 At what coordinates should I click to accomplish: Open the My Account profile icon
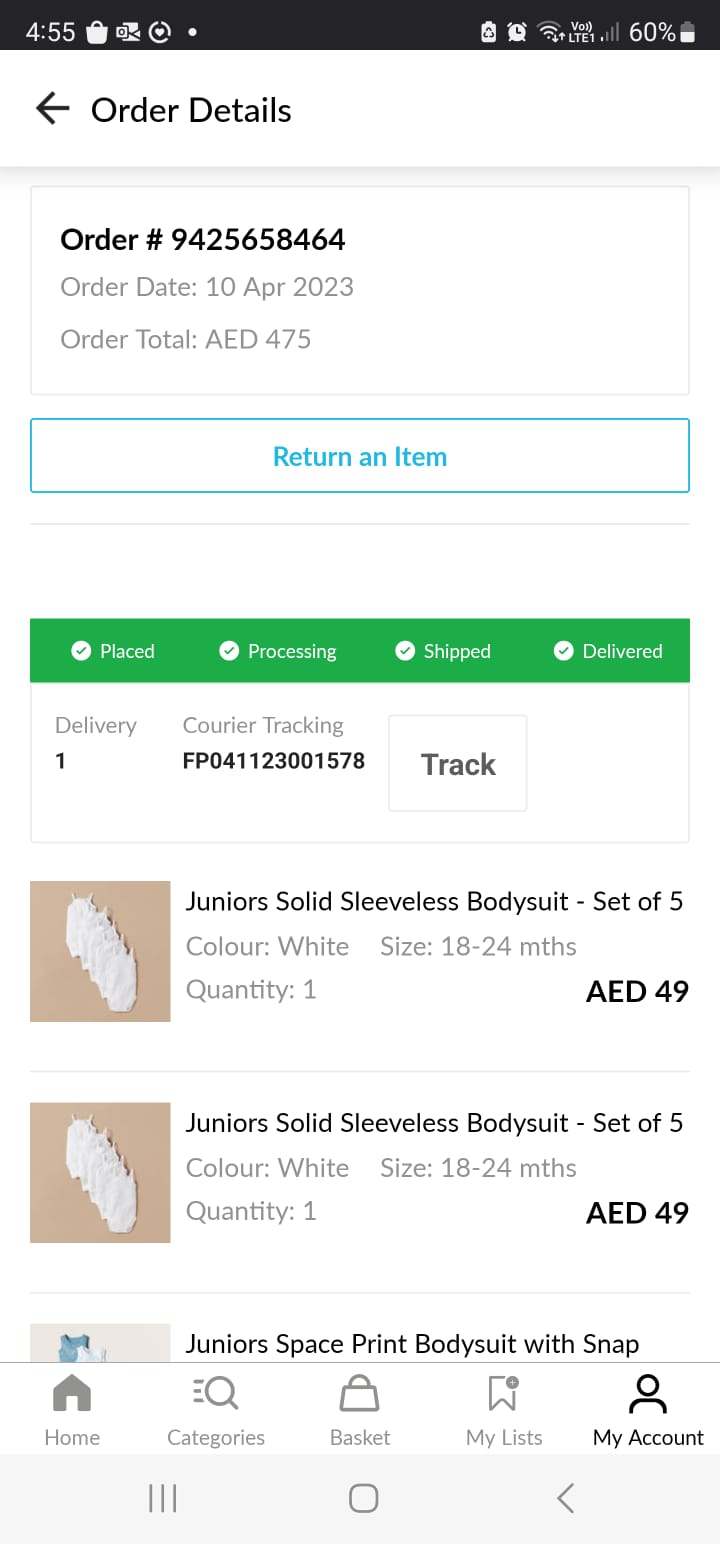pyautogui.click(x=647, y=1393)
